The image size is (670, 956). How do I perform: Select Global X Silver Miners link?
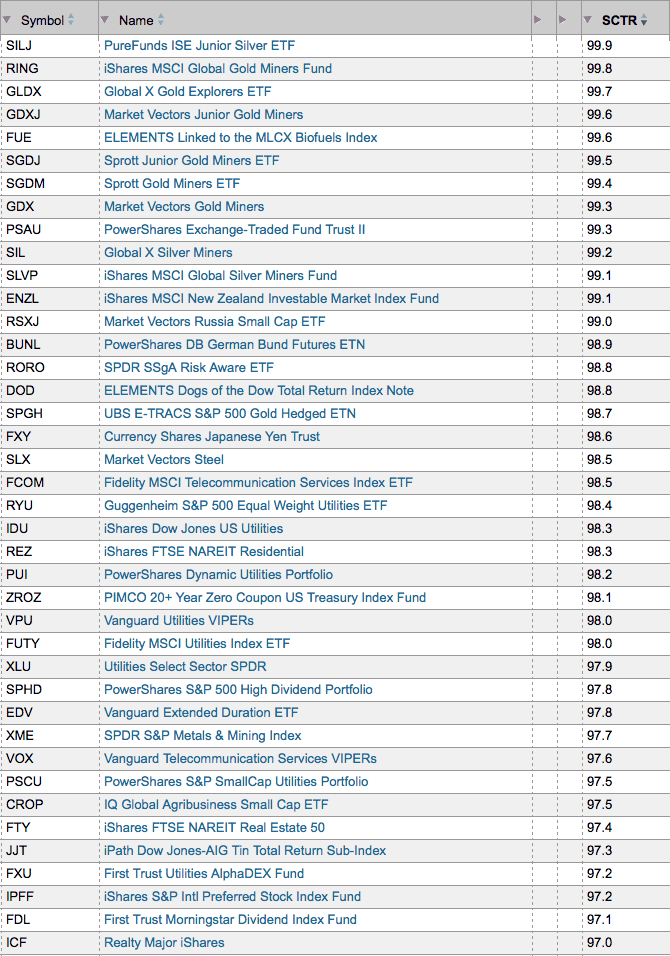(168, 252)
